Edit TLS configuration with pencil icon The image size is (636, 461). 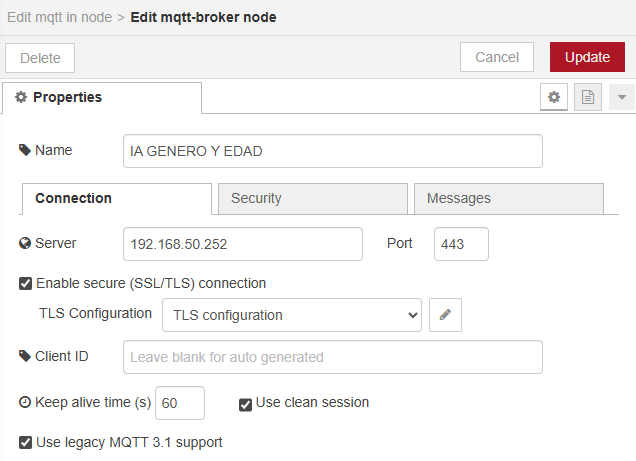(x=445, y=315)
